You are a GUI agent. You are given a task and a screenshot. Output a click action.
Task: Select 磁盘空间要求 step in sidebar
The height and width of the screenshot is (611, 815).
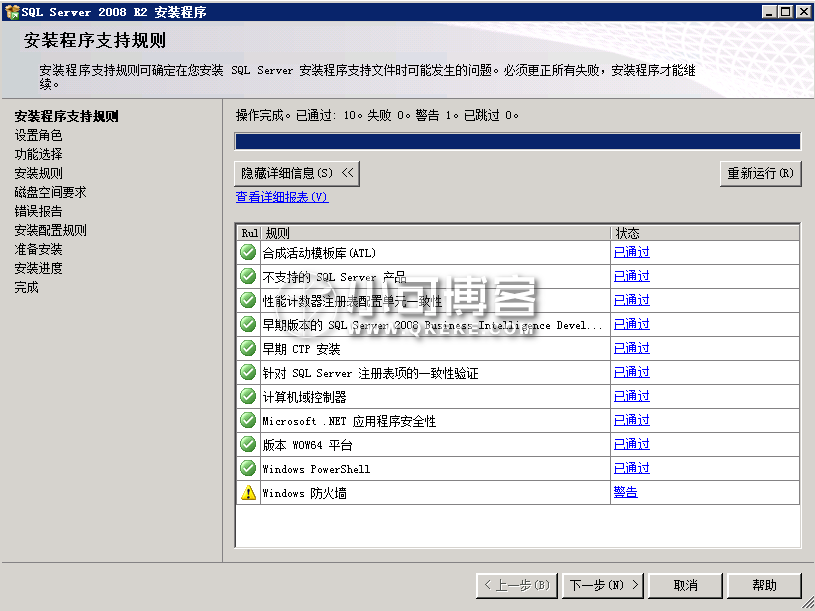coord(50,192)
